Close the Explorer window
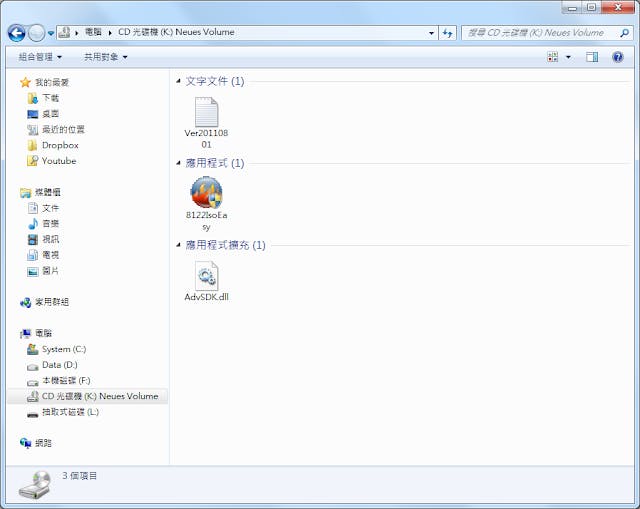This screenshot has width=640, height=509. [618, 7]
